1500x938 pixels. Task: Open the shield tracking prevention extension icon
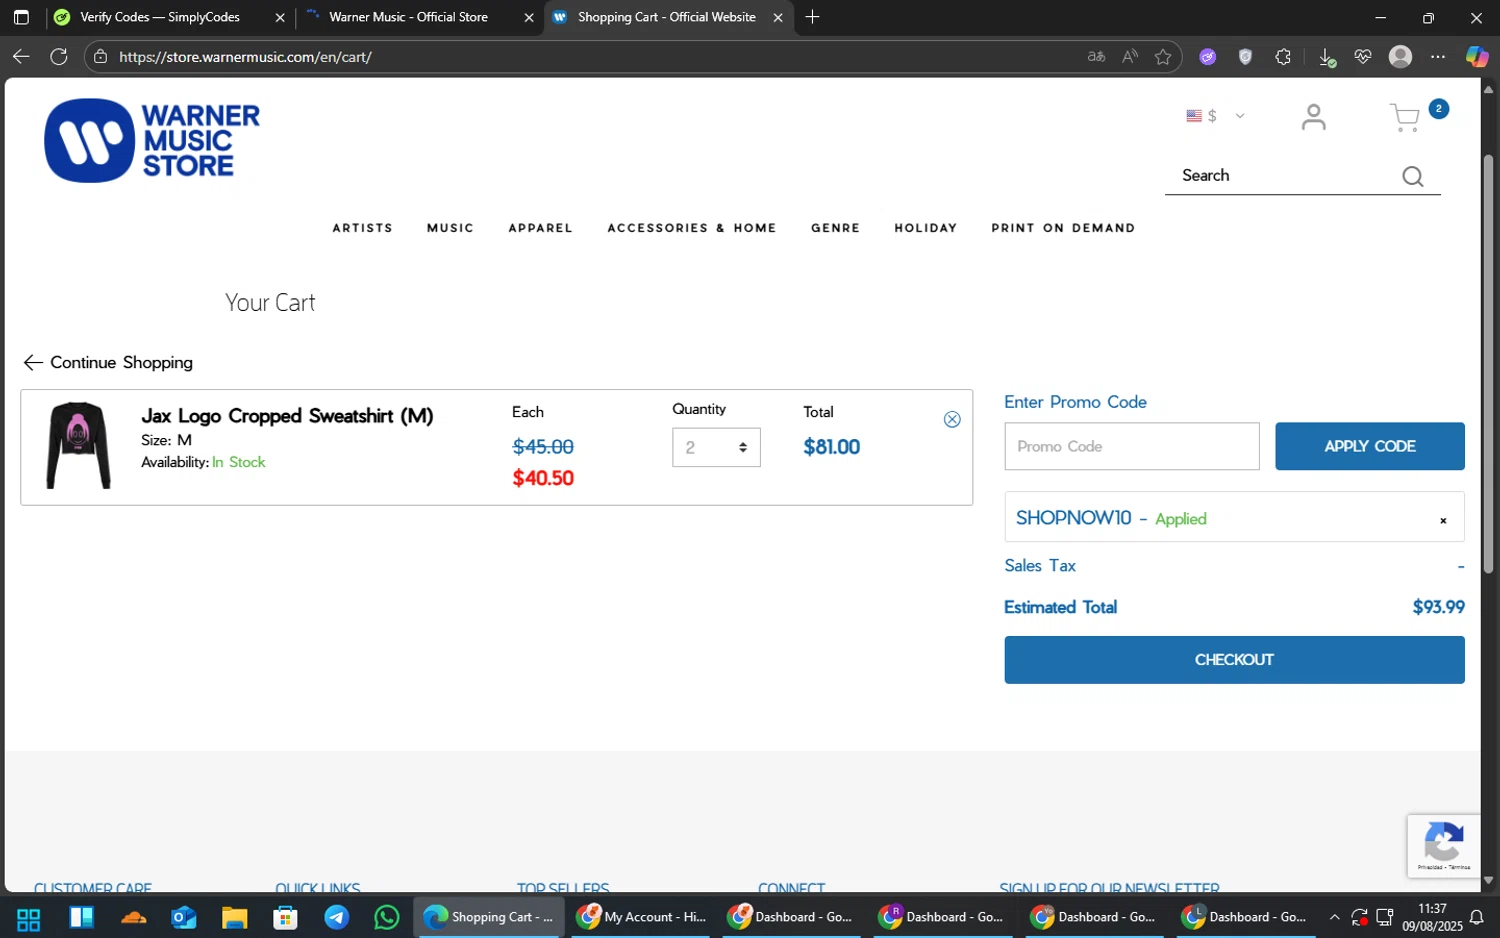[x=1245, y=57]
